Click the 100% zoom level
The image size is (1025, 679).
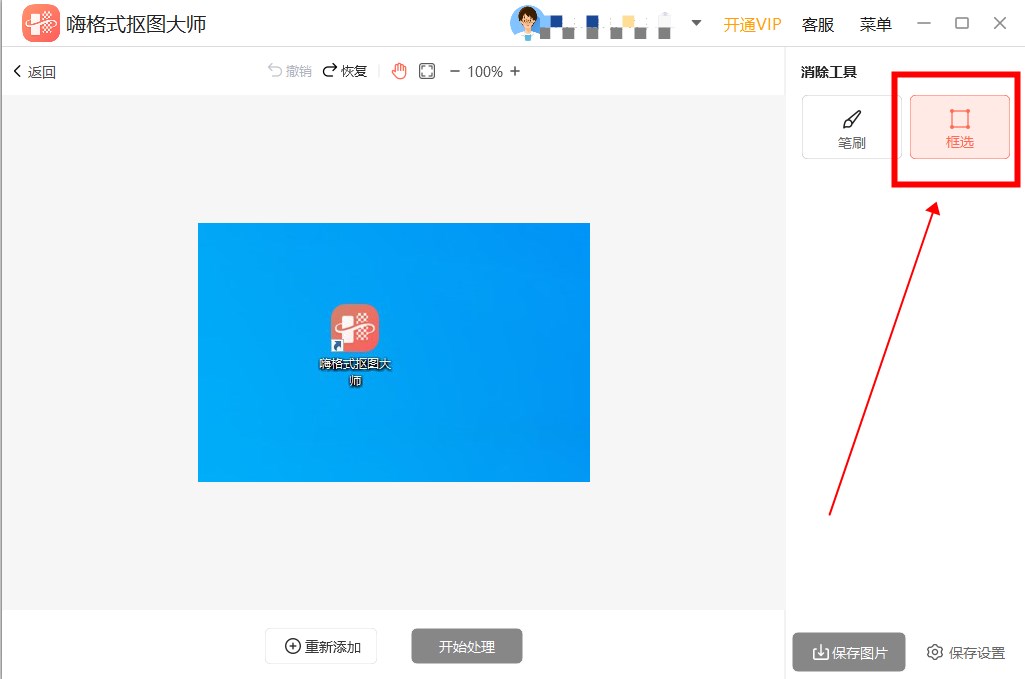click(485, 71)
